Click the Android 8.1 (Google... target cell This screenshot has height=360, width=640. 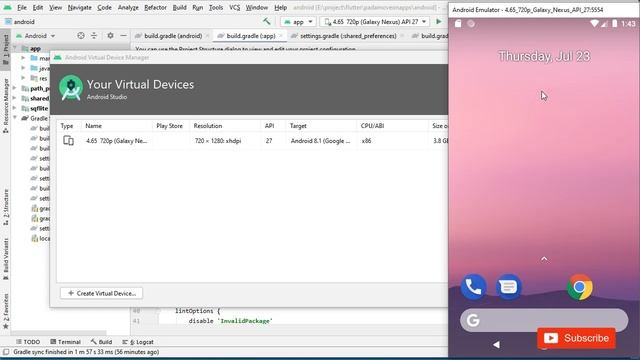320,141
